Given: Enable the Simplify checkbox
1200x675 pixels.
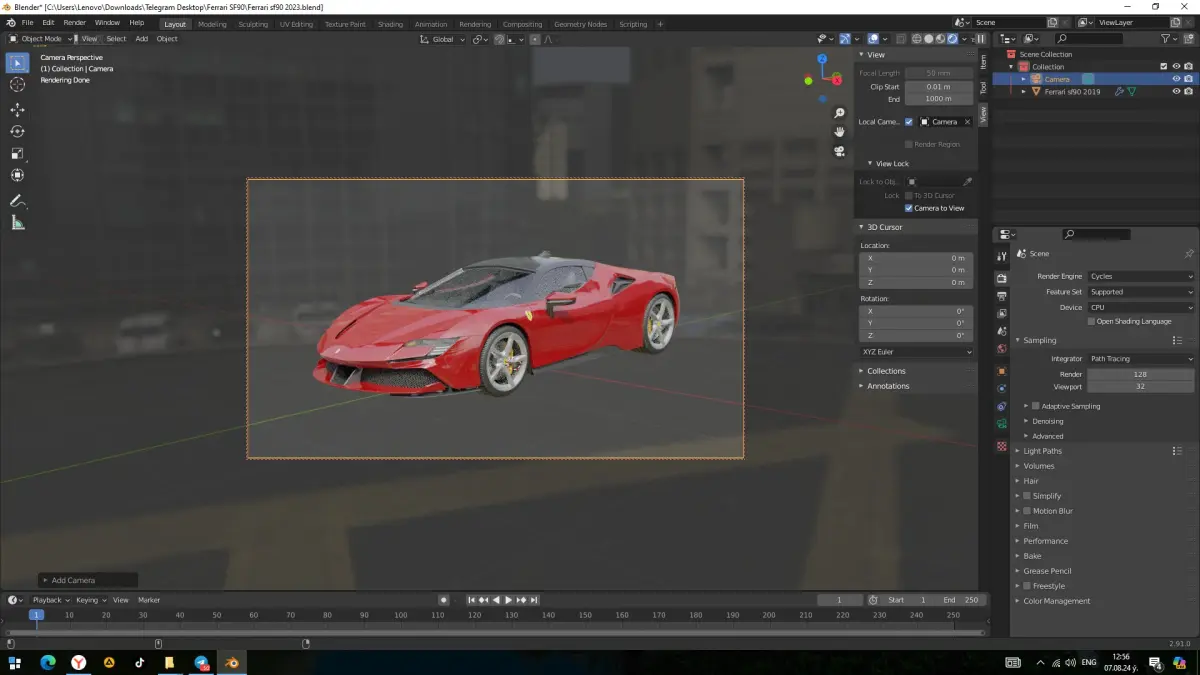Looking at the screenshot, I should [1027, 496].
